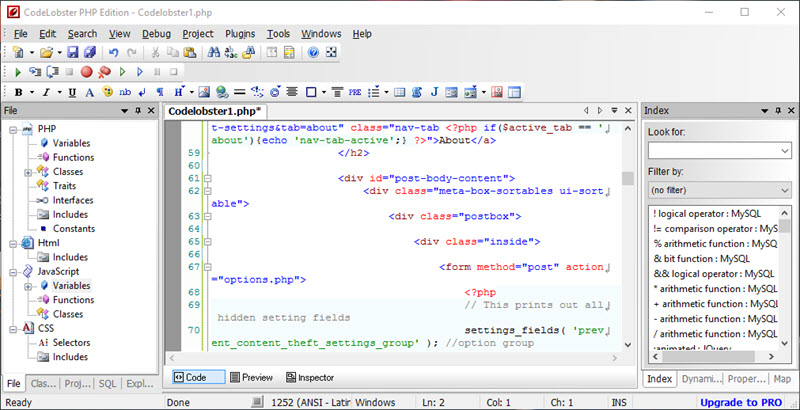Click the Find in Files icon

(248, 53)
